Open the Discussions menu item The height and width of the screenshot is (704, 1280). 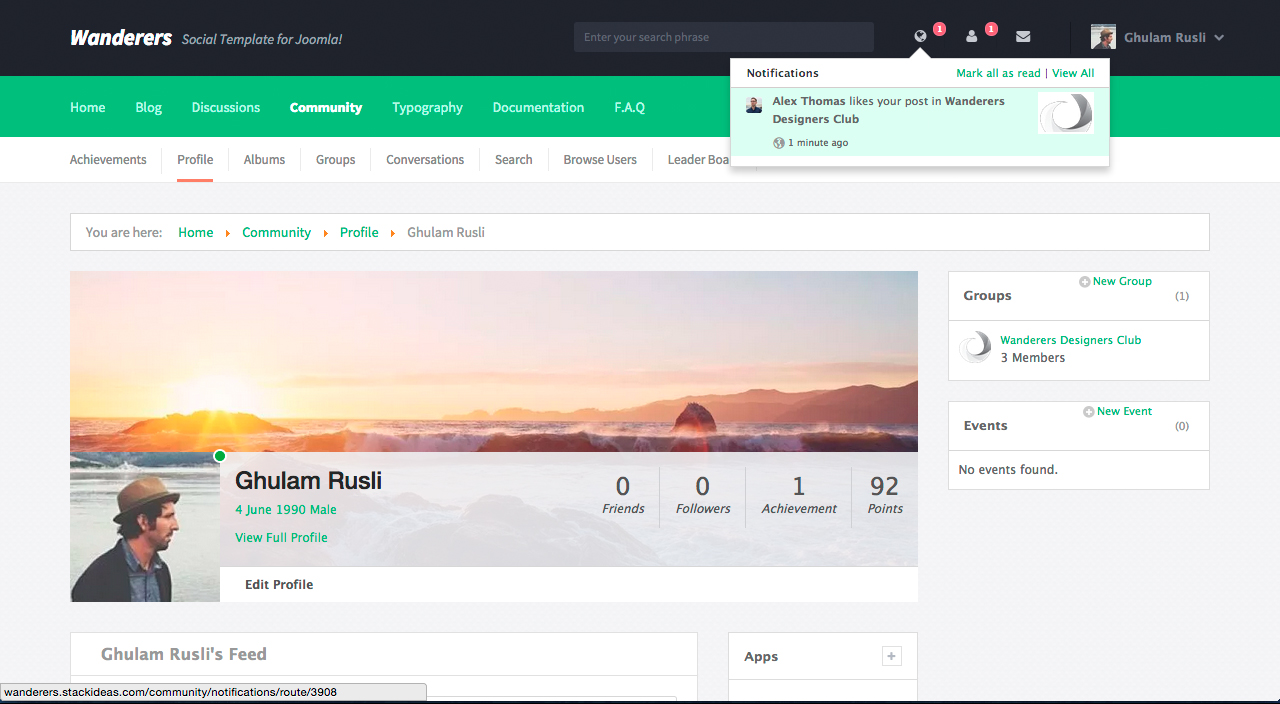point(226,107)
